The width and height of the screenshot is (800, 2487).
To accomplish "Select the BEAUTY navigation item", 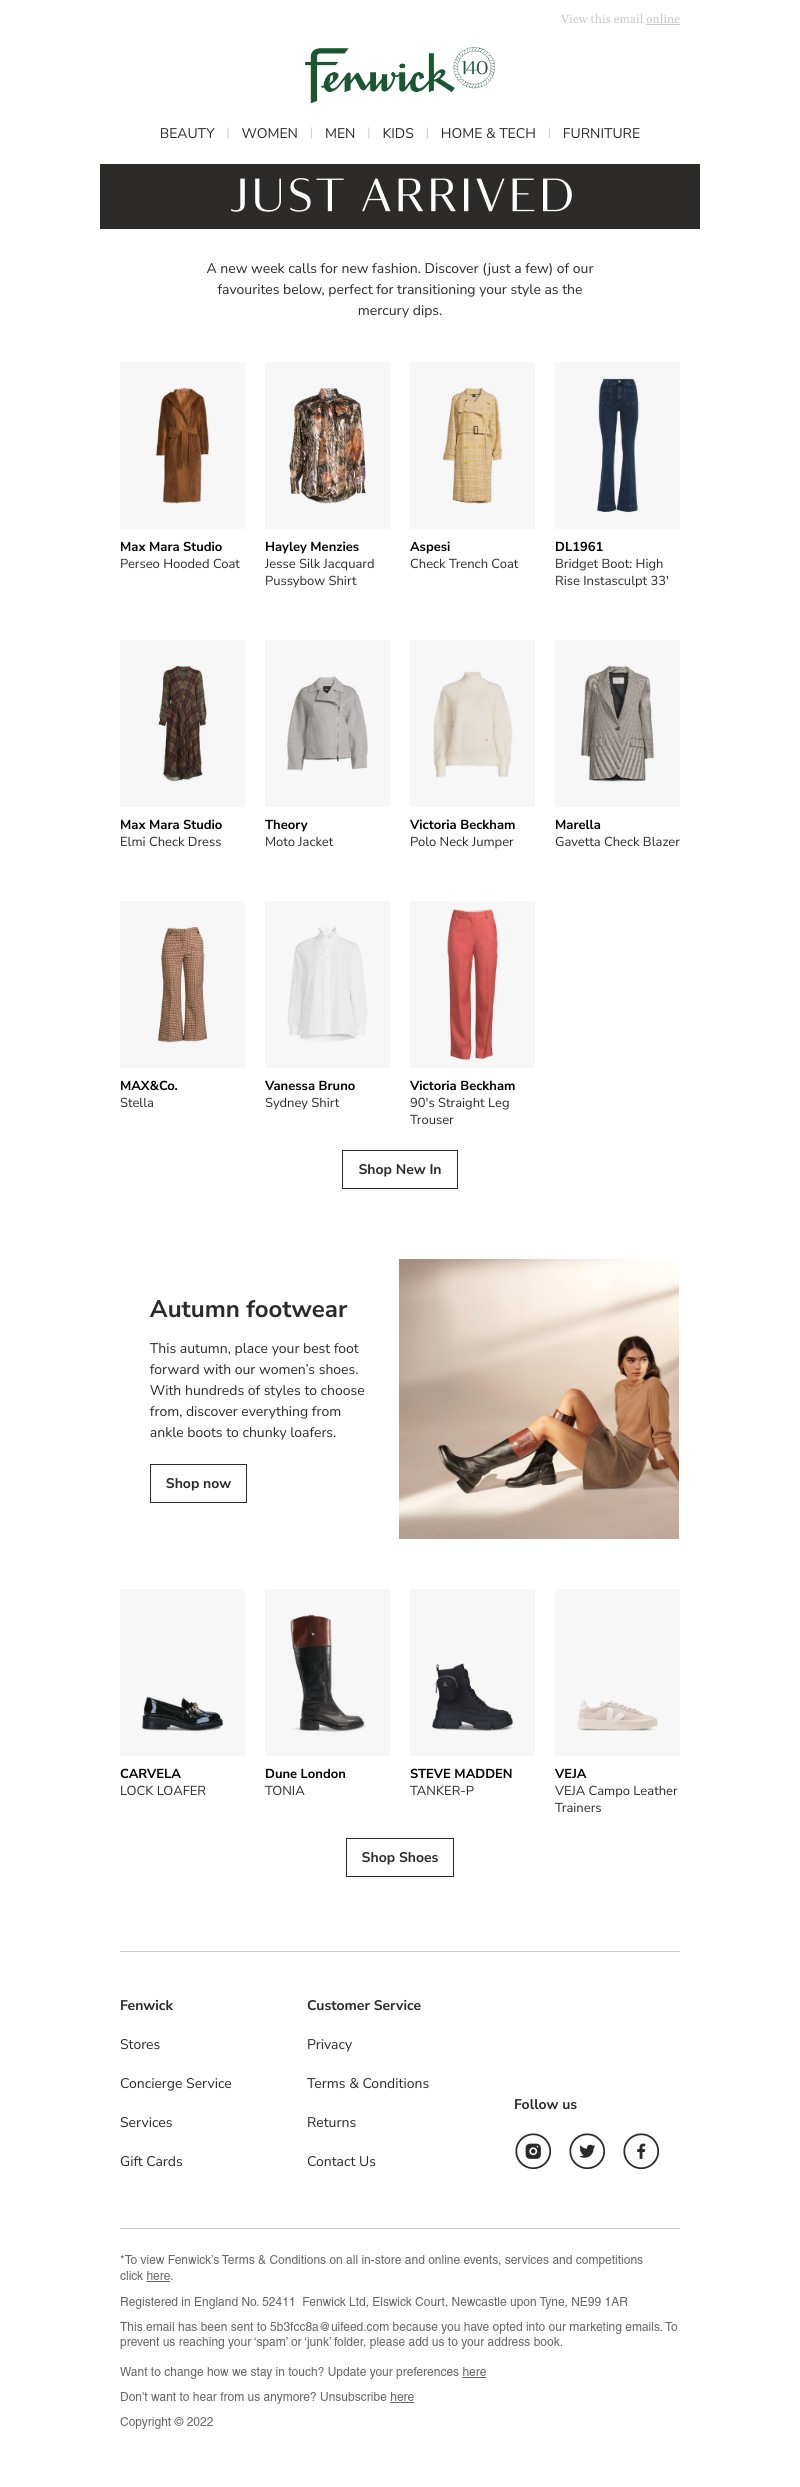I will coord(187,133).
